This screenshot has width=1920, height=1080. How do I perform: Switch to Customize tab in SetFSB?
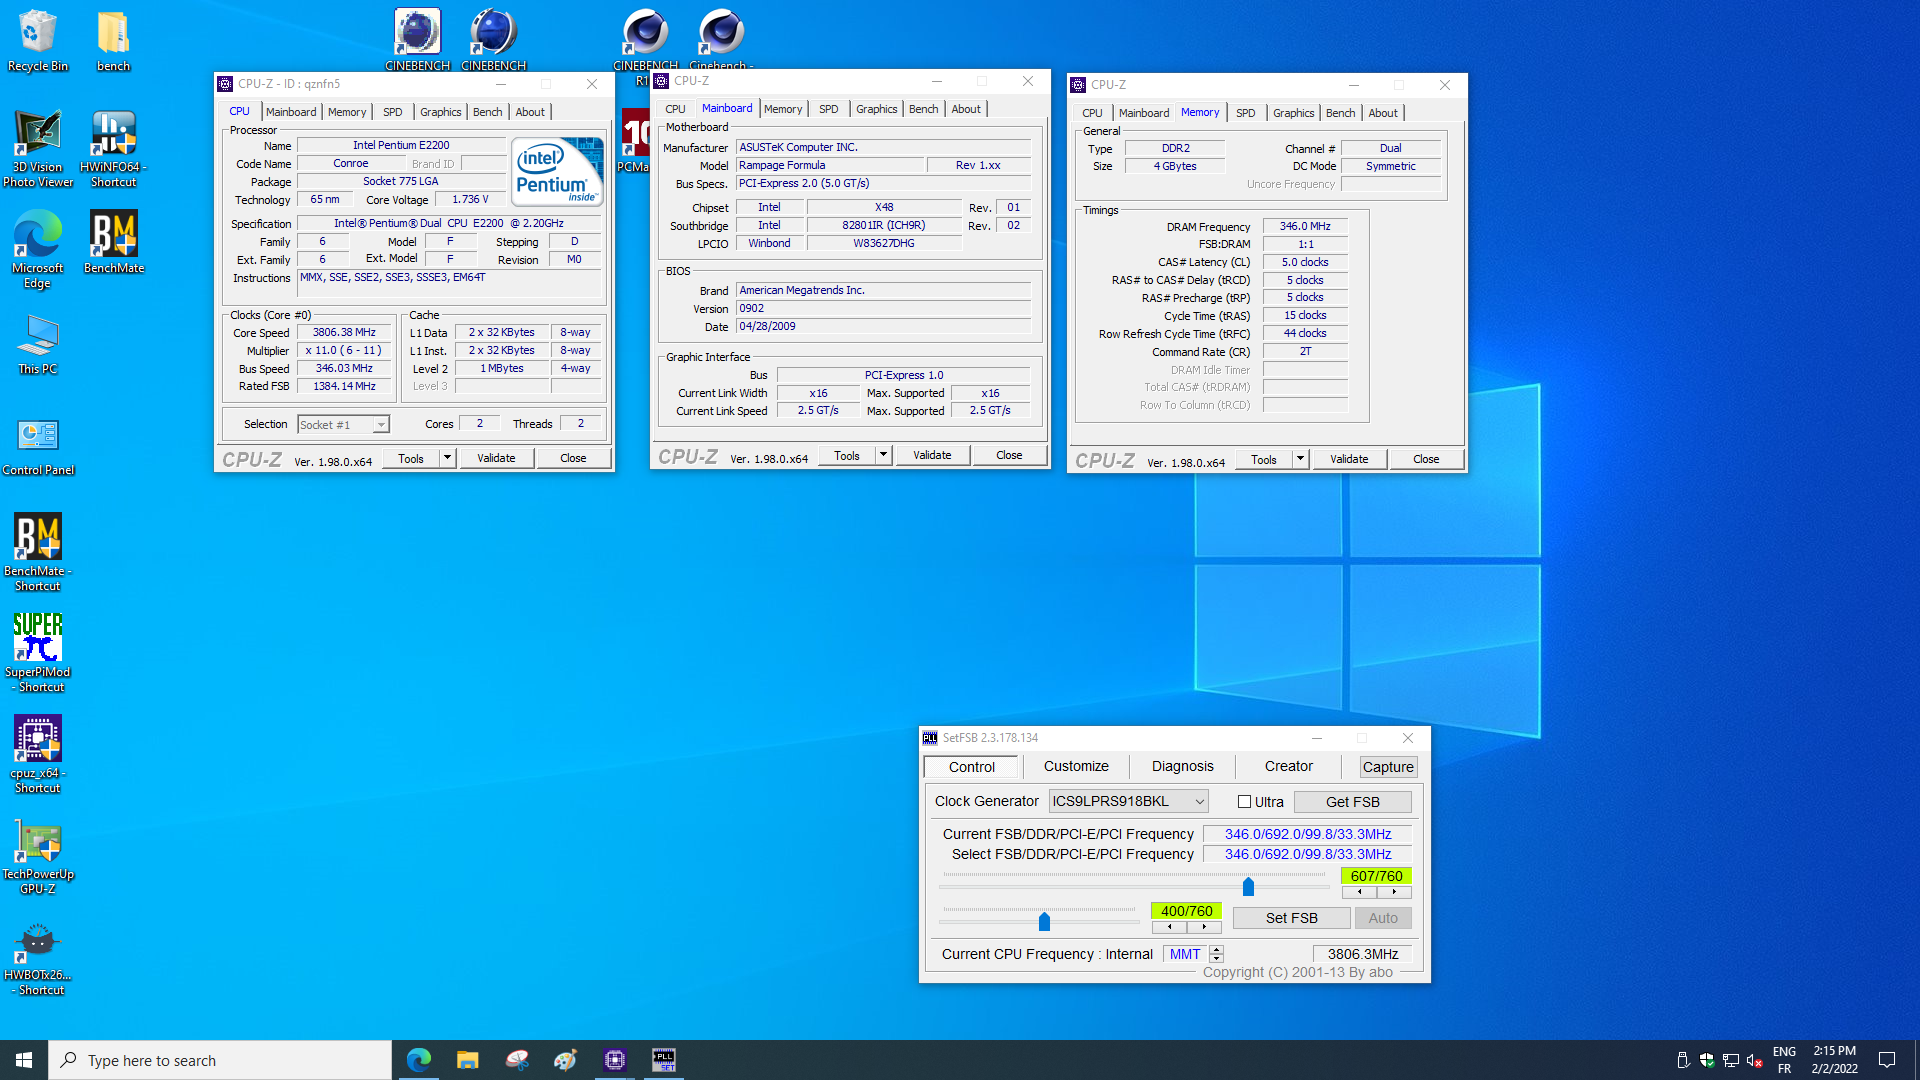click(x=1076, y=767)
